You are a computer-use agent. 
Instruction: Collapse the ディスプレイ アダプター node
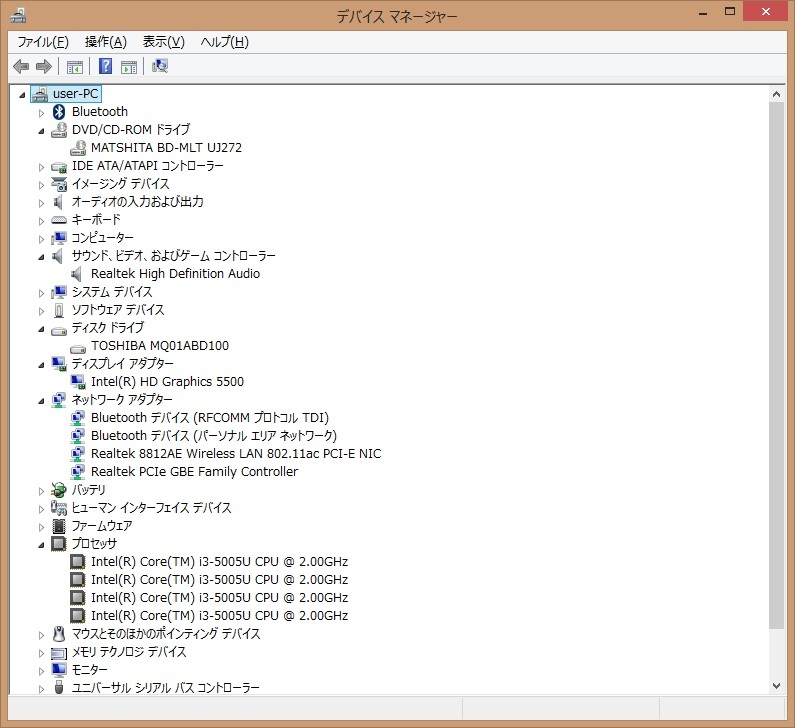coord(42,365)
